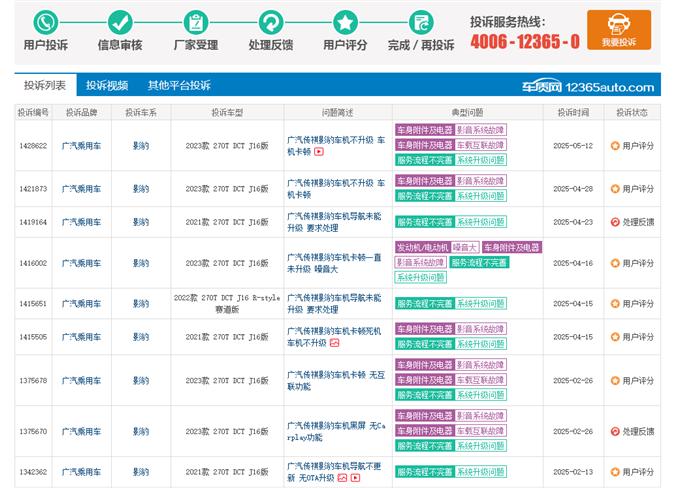Click the 发动机/电动机 噪音大 tag in row 1416002
This screenshot has height=488, width=700.
[438, 247]
